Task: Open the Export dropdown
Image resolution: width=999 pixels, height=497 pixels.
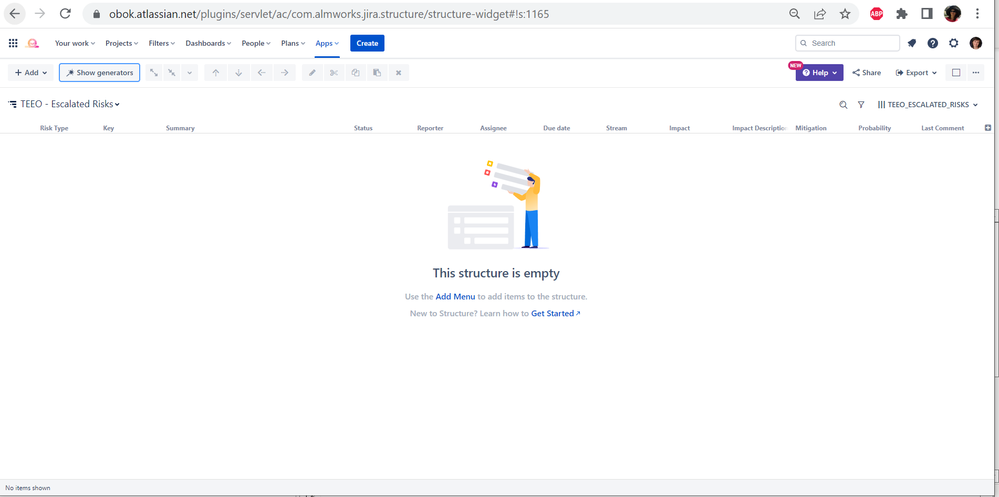Action: click(916, 73)
